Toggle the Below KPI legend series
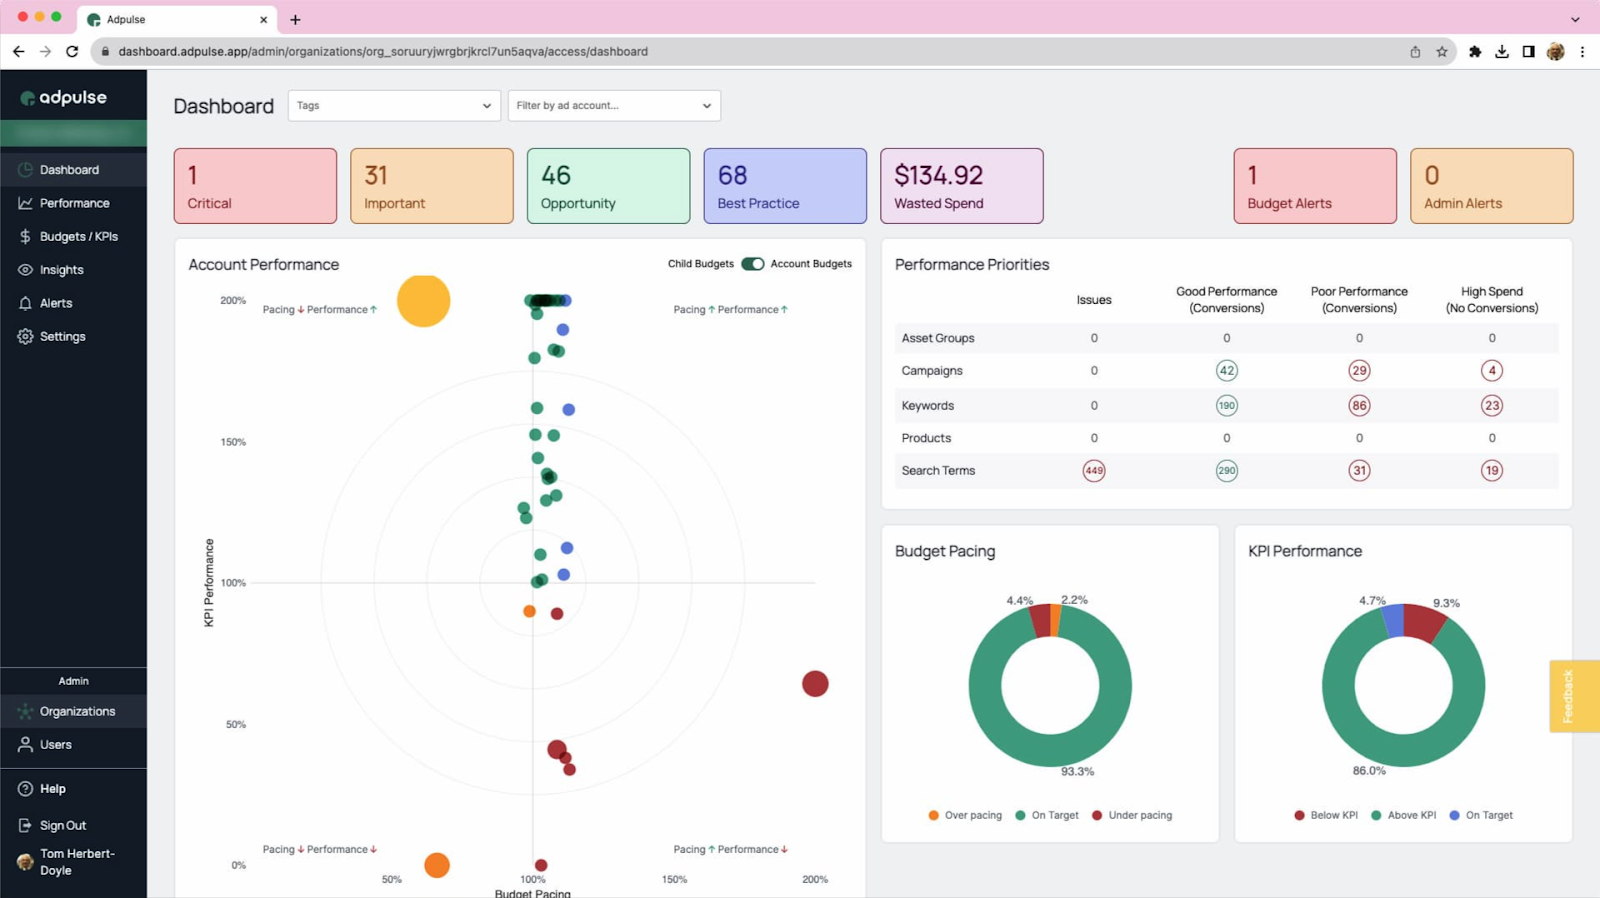 1326,815
